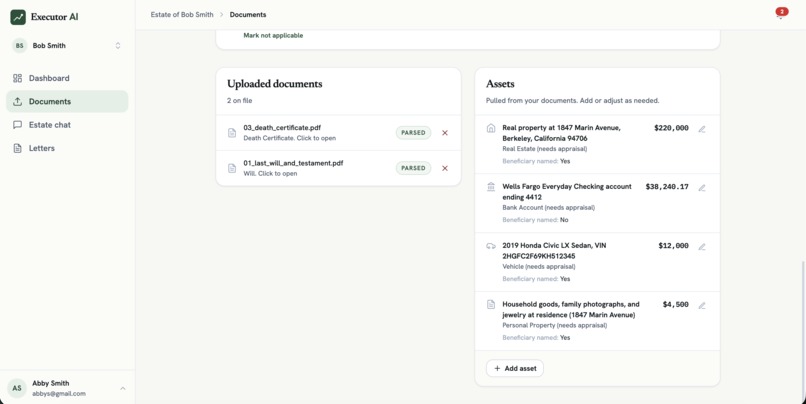Click the abbys@gmail.com email text

pyautogui.click(x=59, y=394)
